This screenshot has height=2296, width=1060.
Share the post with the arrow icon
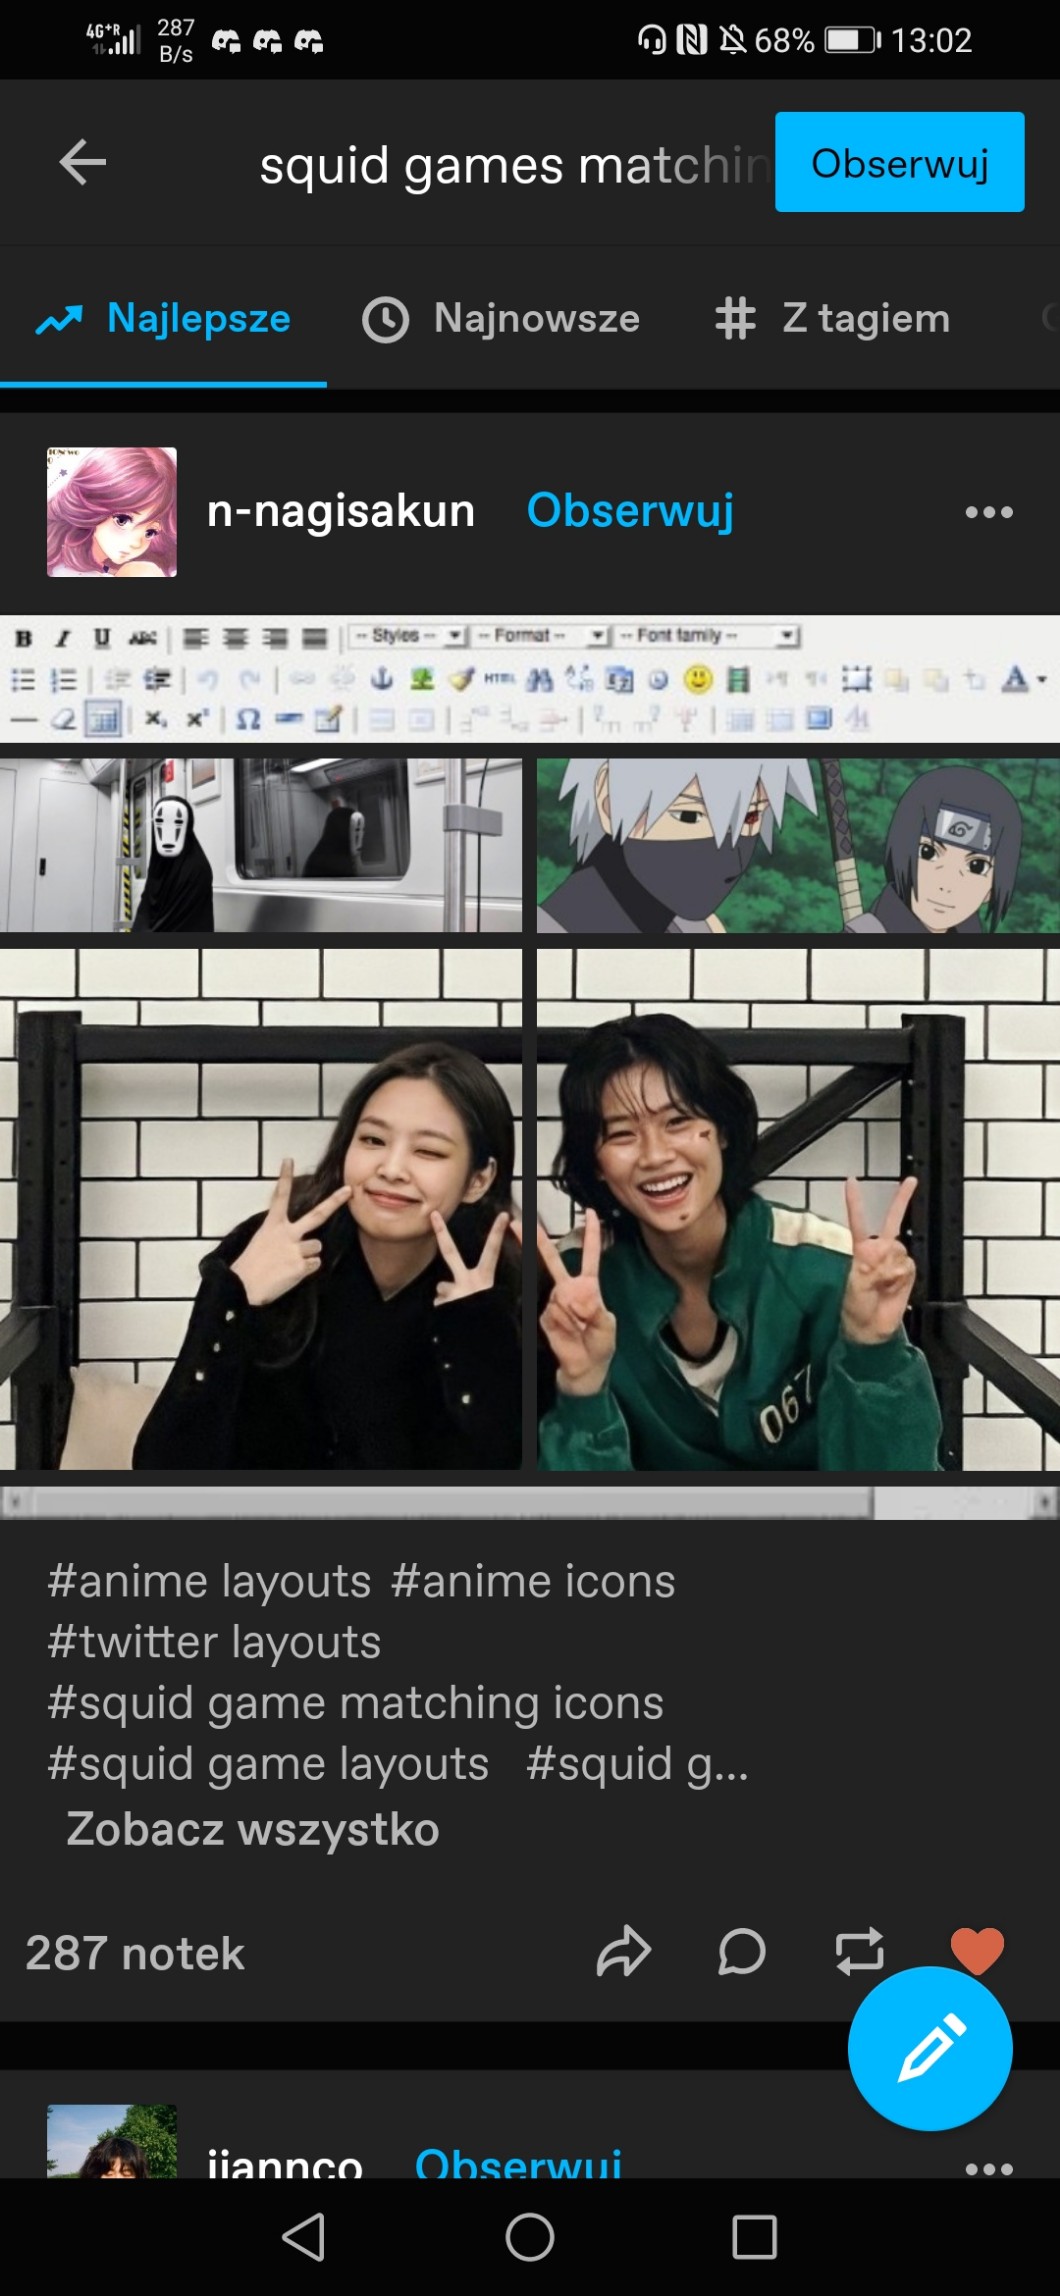click(x=623, y=1951)
